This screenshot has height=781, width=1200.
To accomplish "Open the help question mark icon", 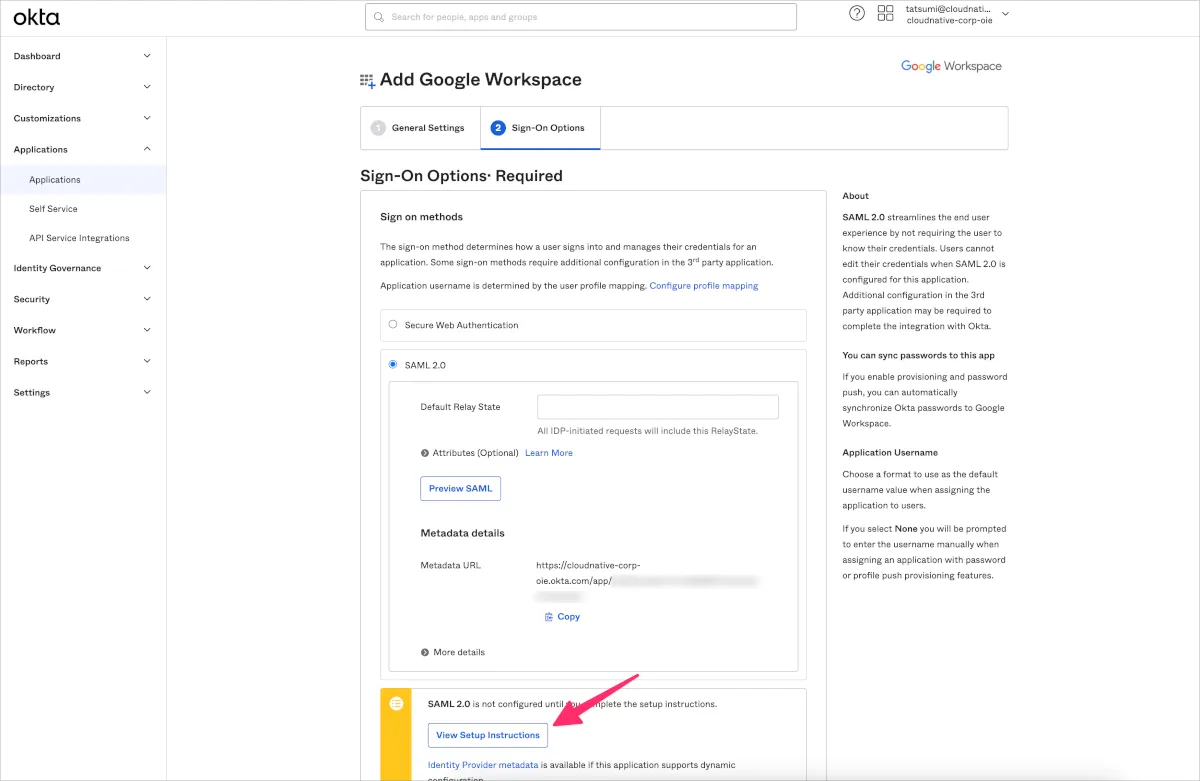I will tap(856, 13).
